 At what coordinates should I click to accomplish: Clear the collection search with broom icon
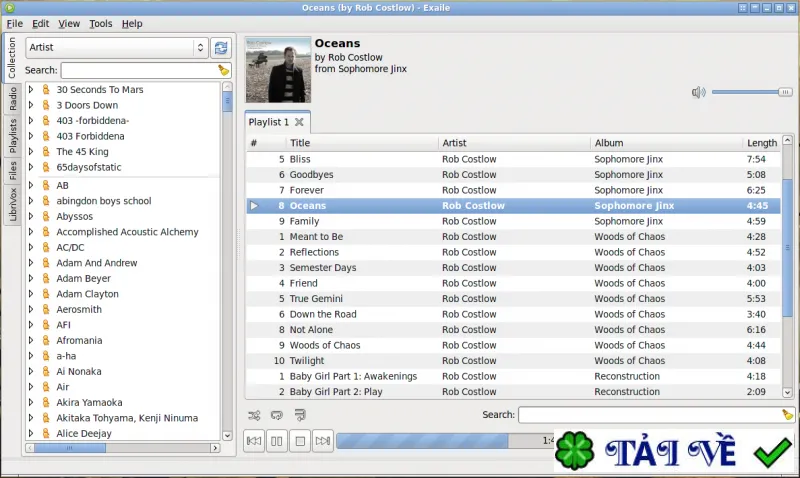point(223,70)
